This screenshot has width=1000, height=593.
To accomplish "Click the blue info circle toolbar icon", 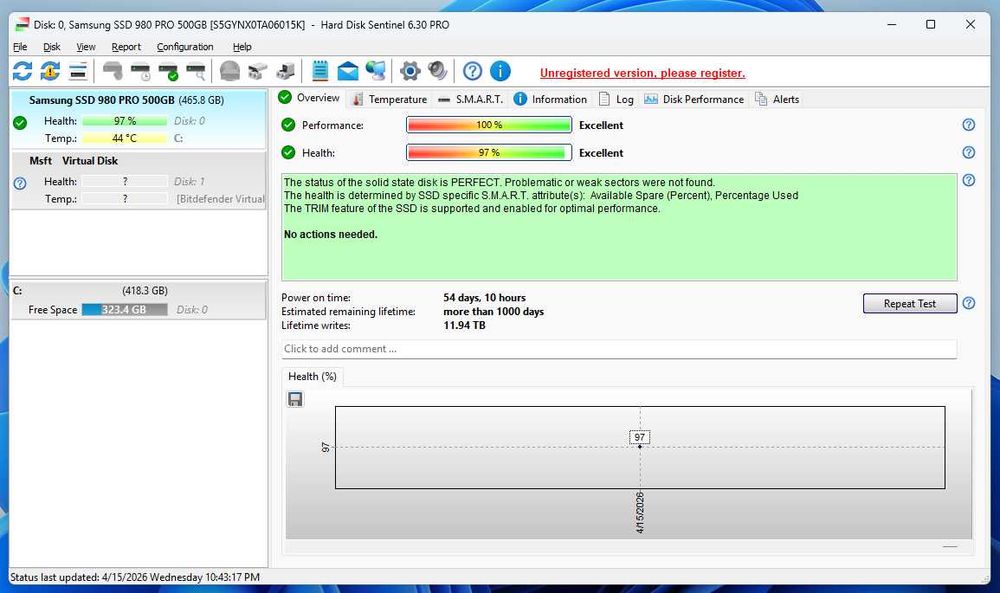I will pos(501,71).
